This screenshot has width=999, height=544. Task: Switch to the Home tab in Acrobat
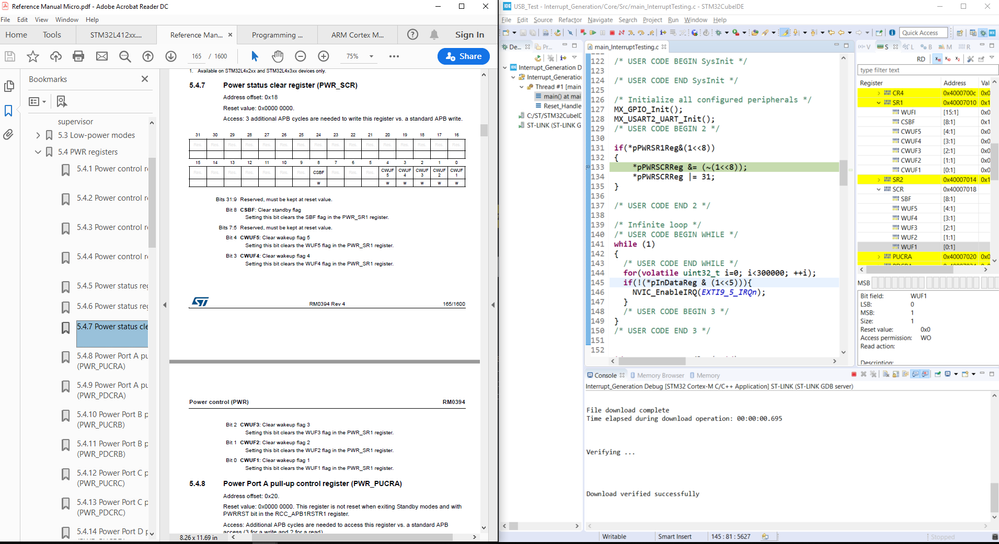16,35
